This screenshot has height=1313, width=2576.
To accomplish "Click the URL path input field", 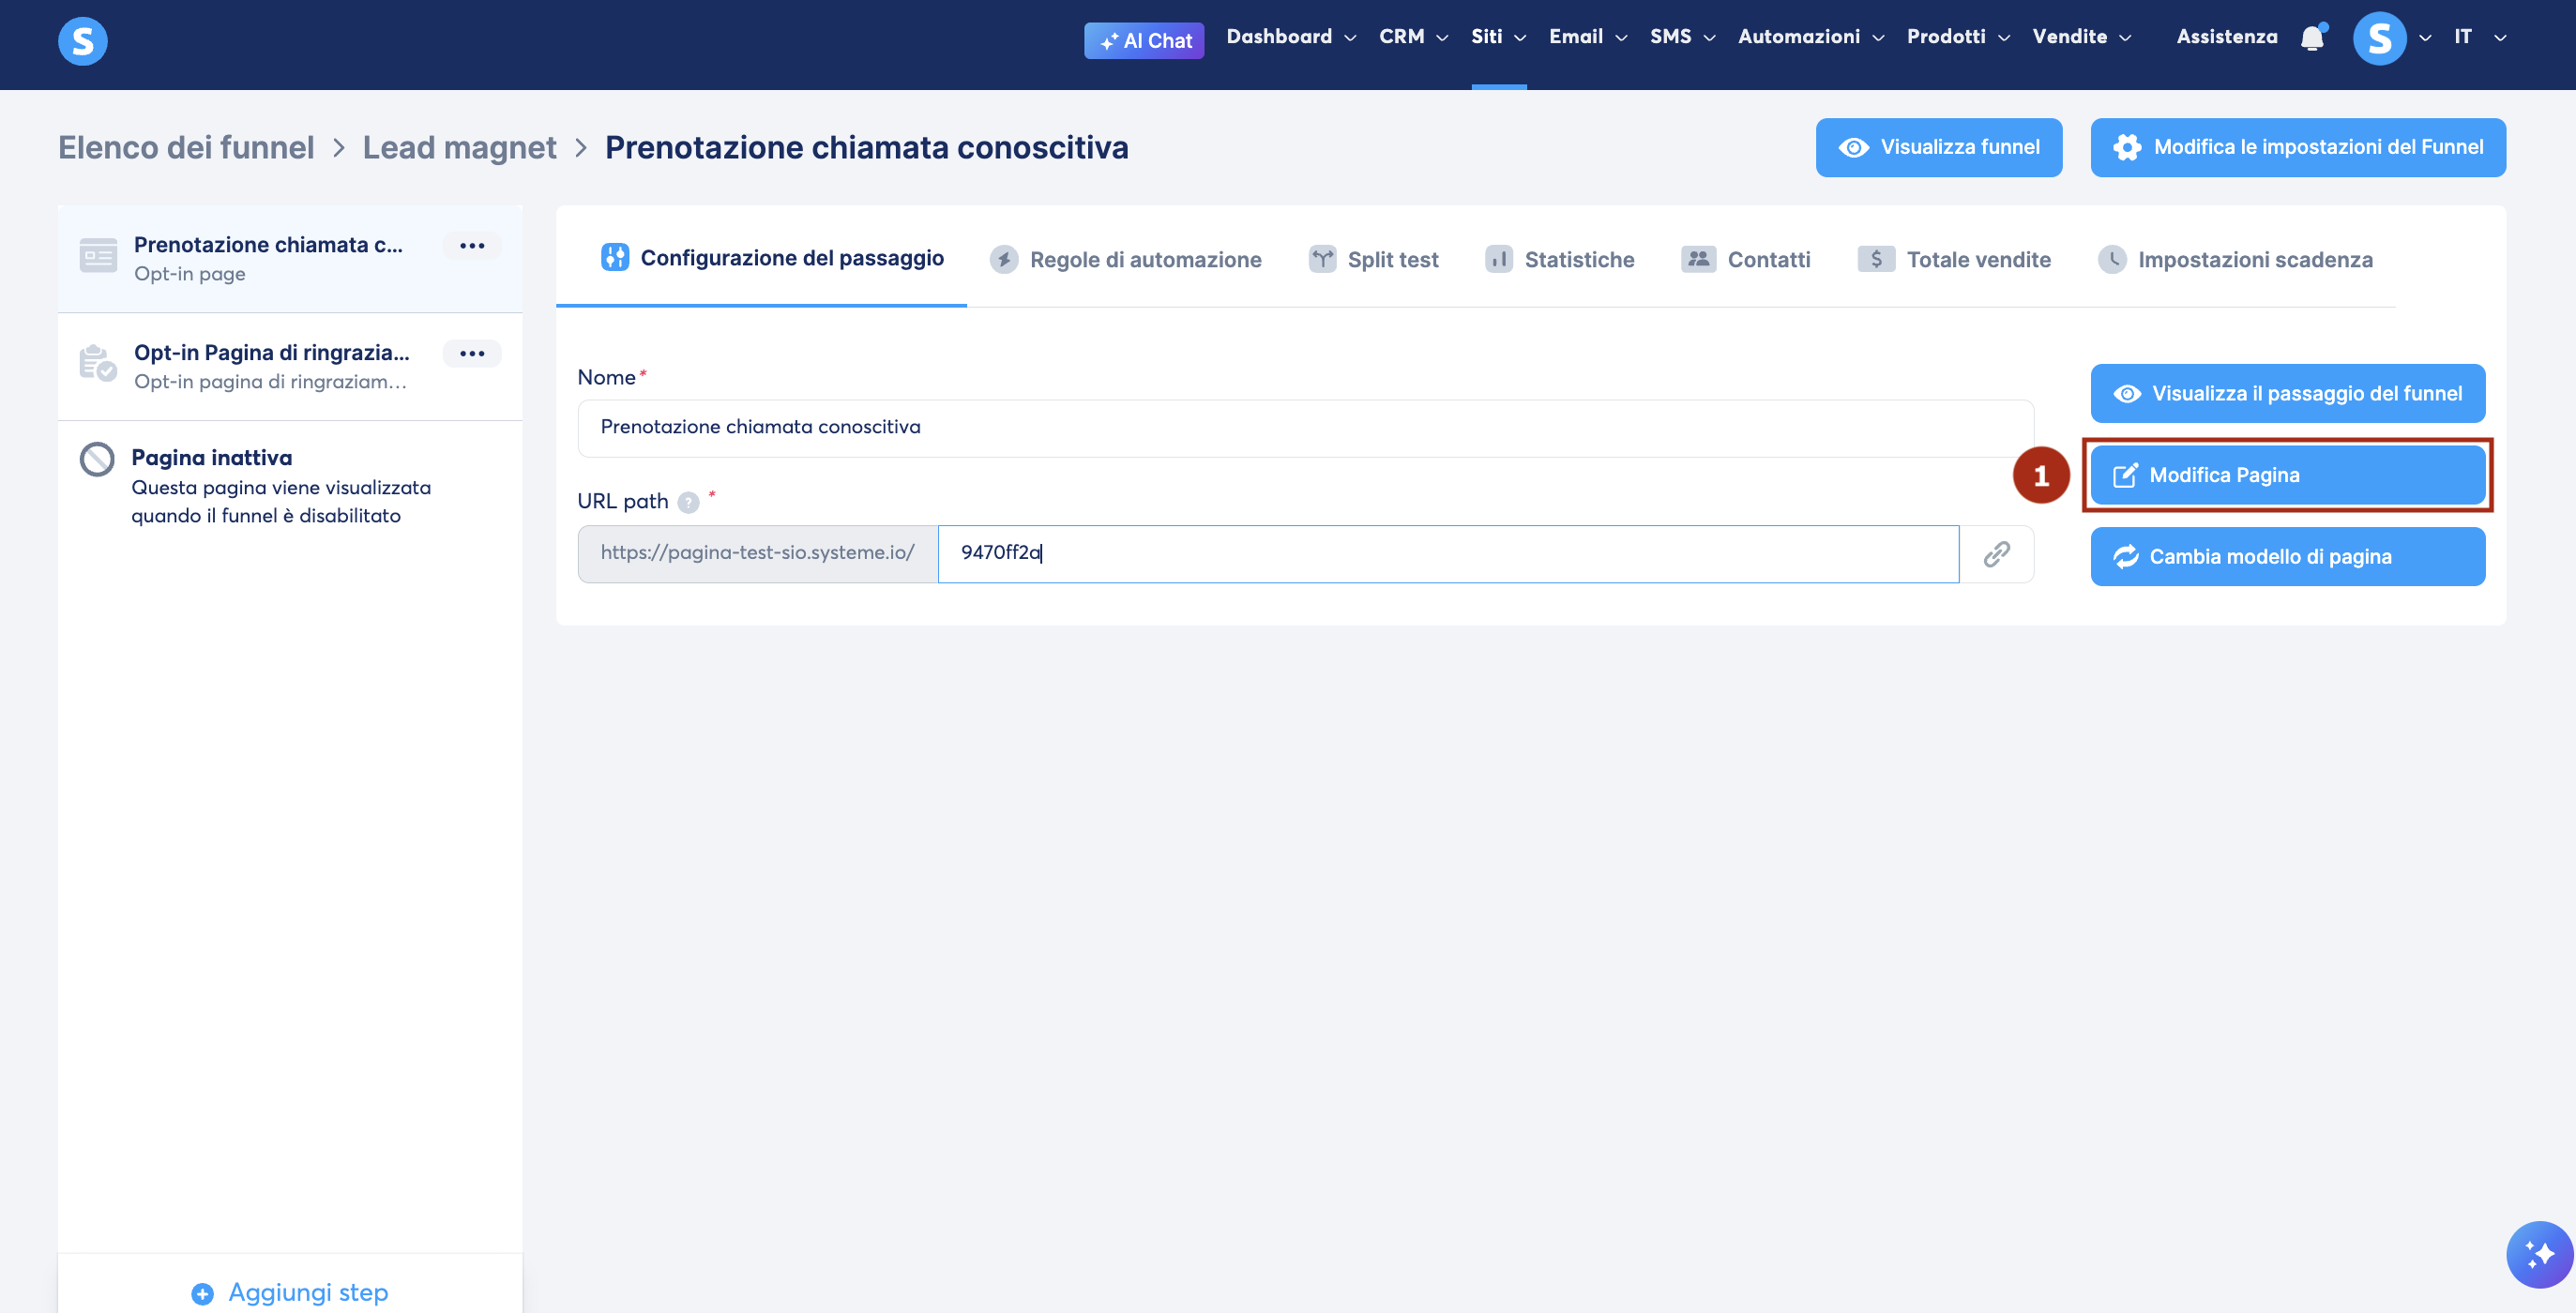I will coord(1448,553).
